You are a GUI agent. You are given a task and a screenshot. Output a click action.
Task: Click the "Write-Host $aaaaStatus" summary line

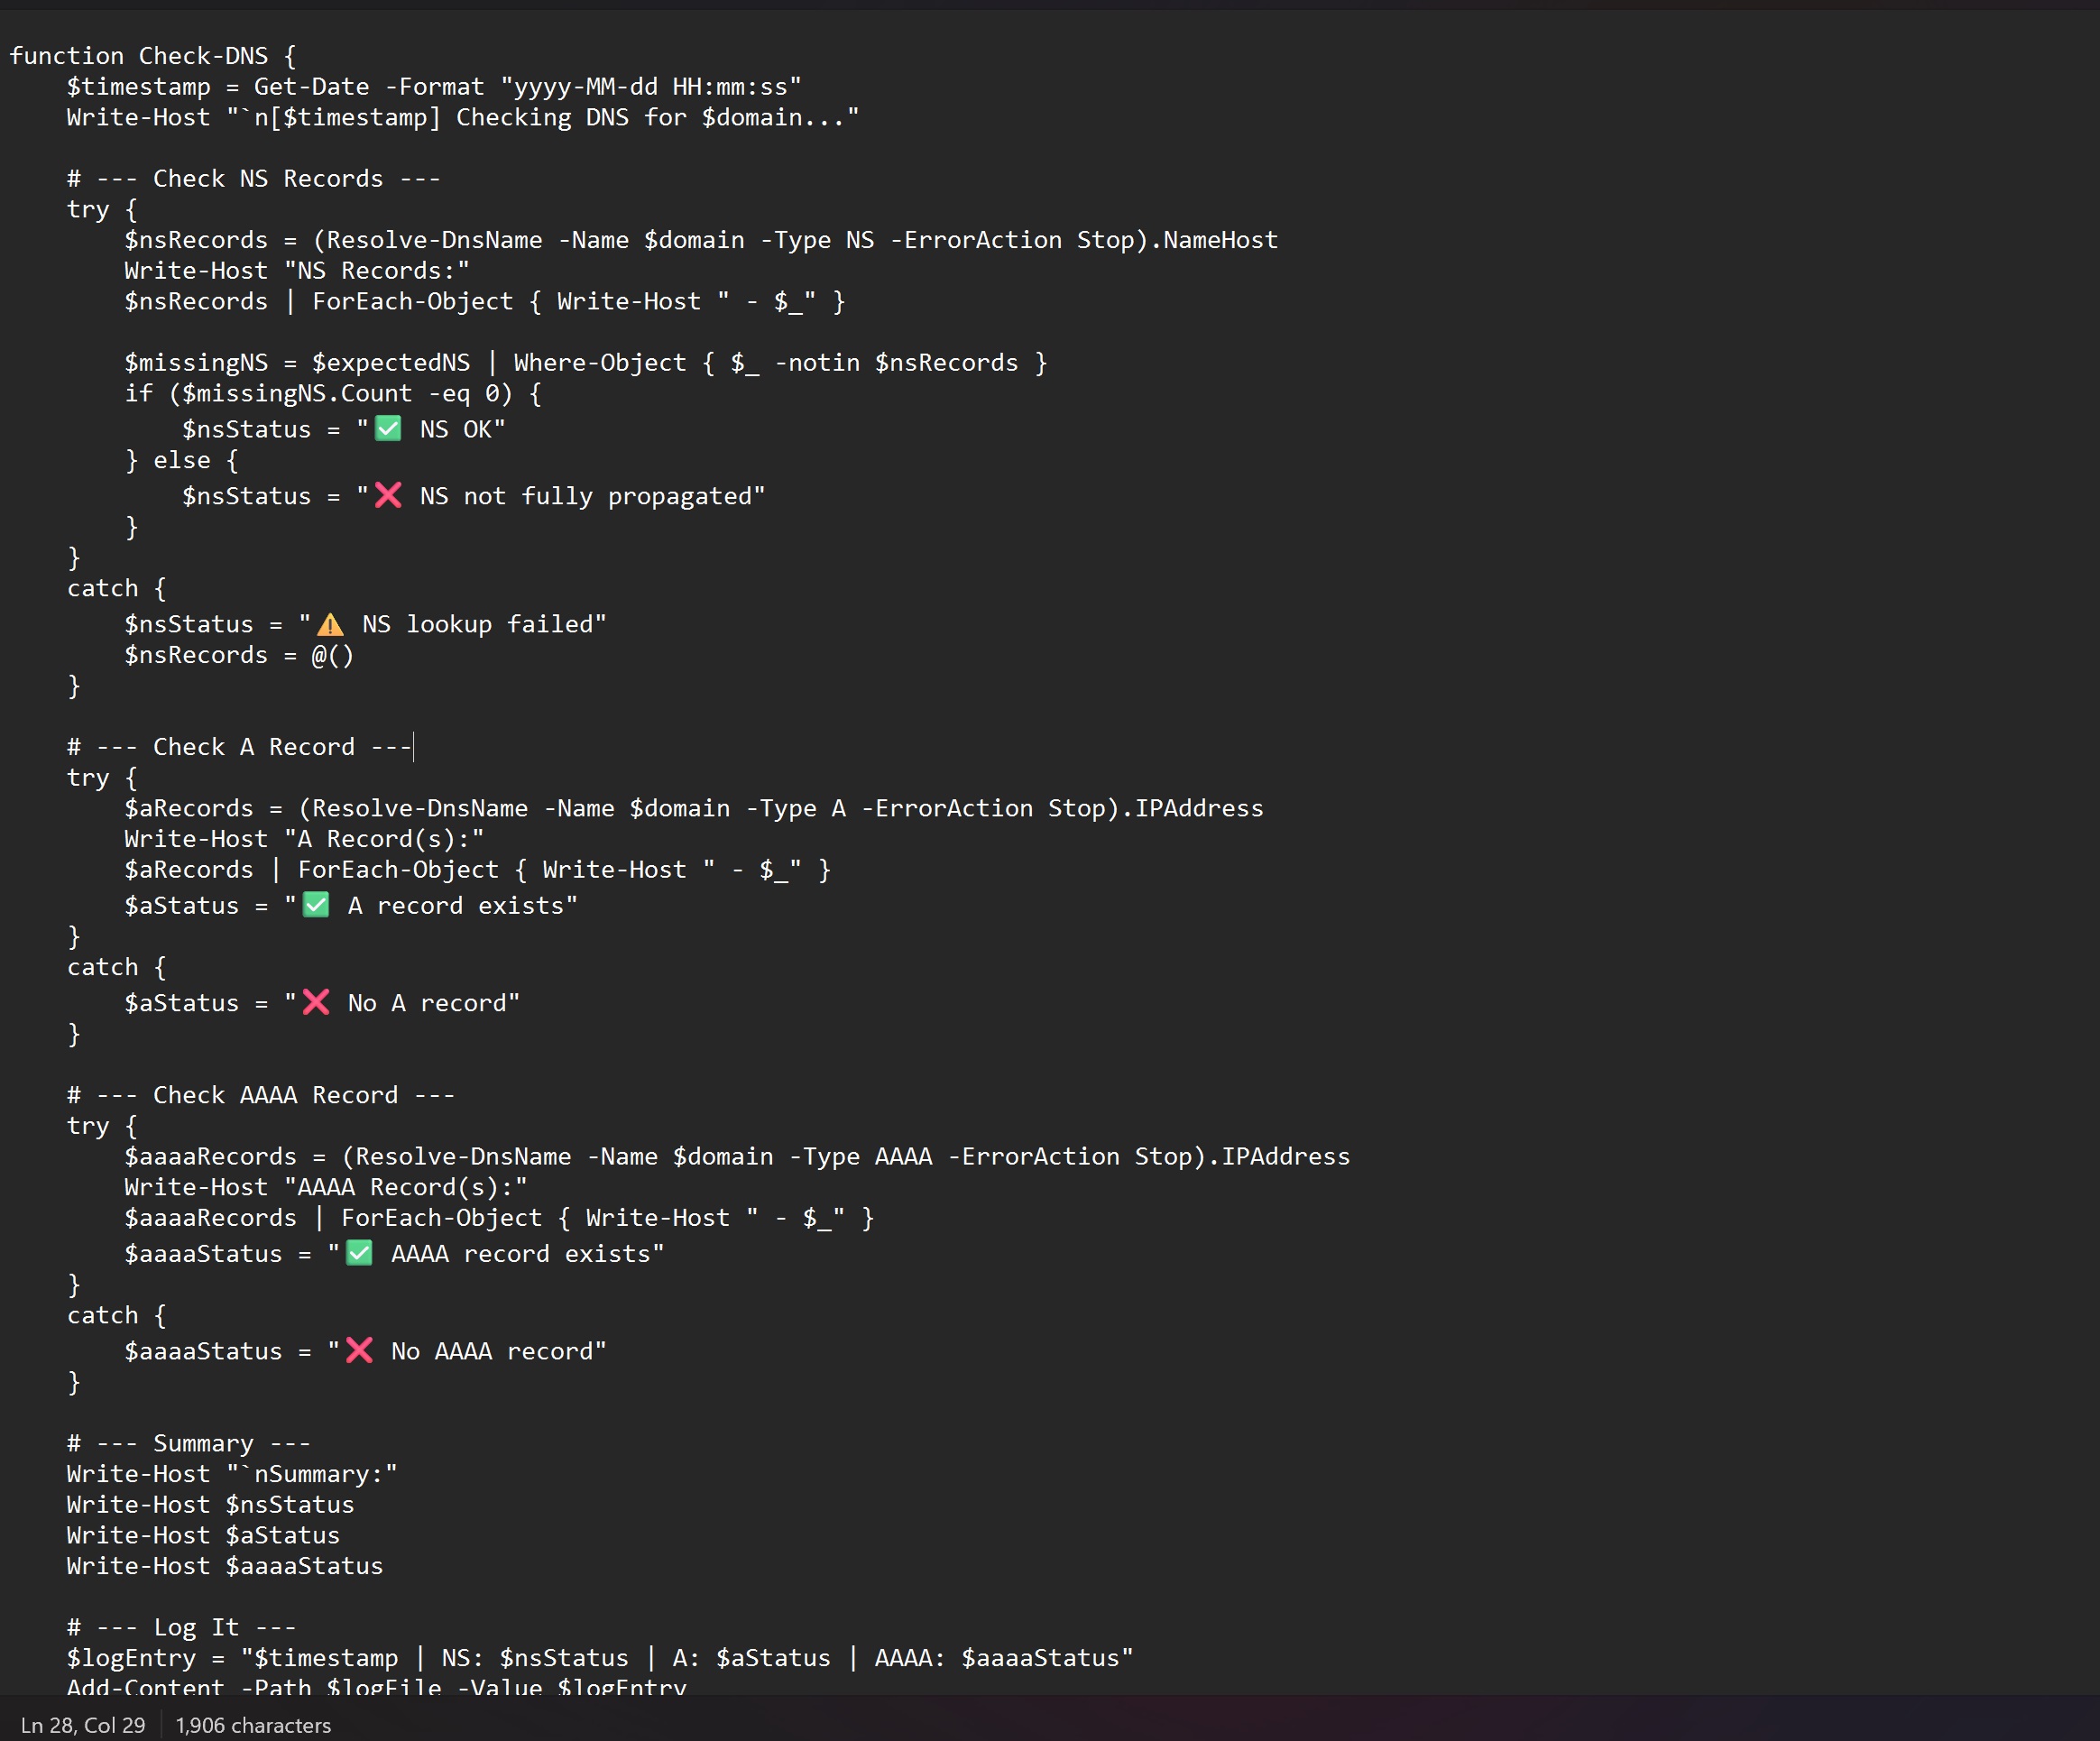pyautogui.click(x=224, y=1566)
